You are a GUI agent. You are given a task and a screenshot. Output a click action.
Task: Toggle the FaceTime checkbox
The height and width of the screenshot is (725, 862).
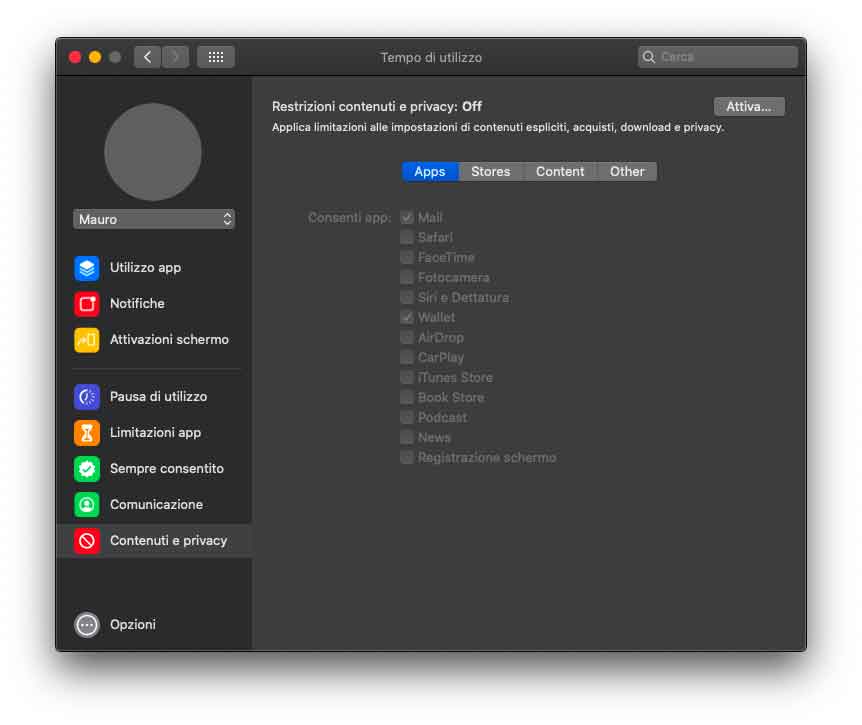pyautogui.click(x=407, y=258)
